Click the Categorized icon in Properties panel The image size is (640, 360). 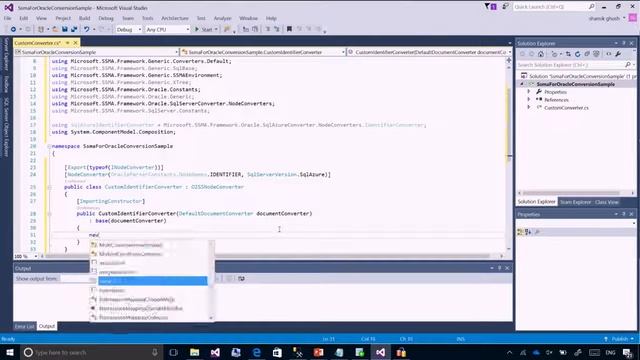[520, 232]
